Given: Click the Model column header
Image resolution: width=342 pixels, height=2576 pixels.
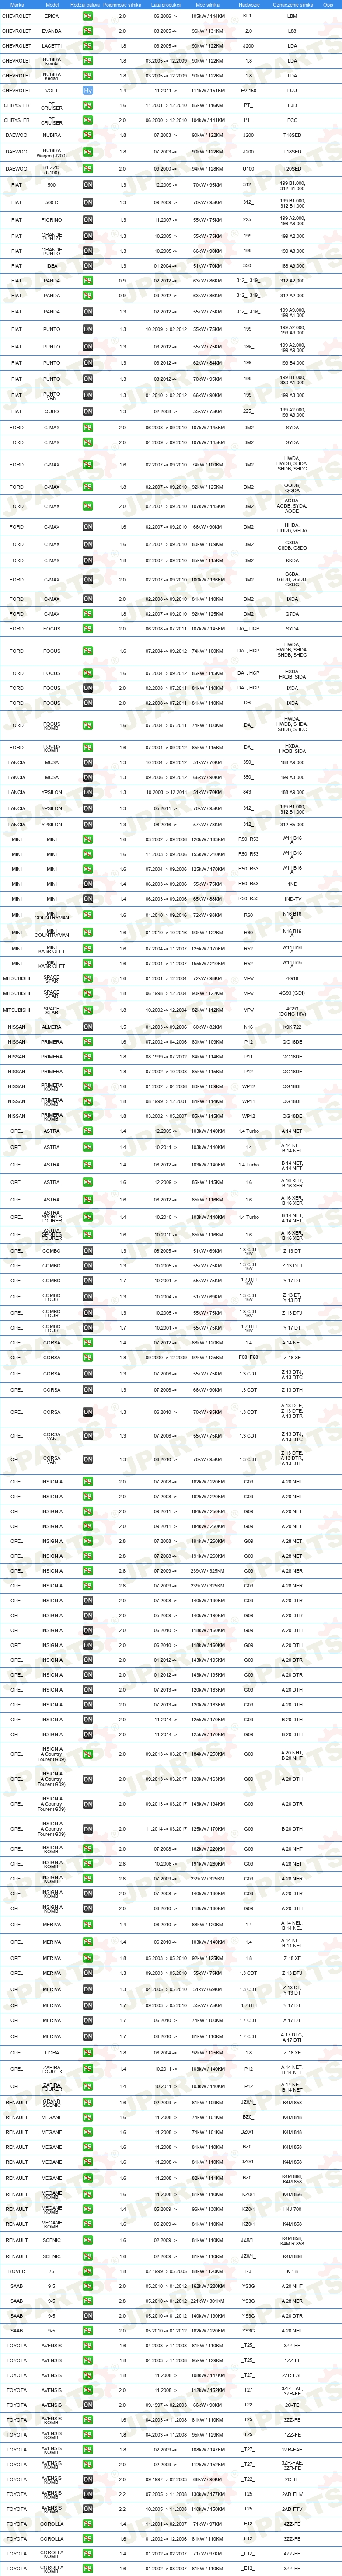Looking at the screenshot, I should coord(52,4).
